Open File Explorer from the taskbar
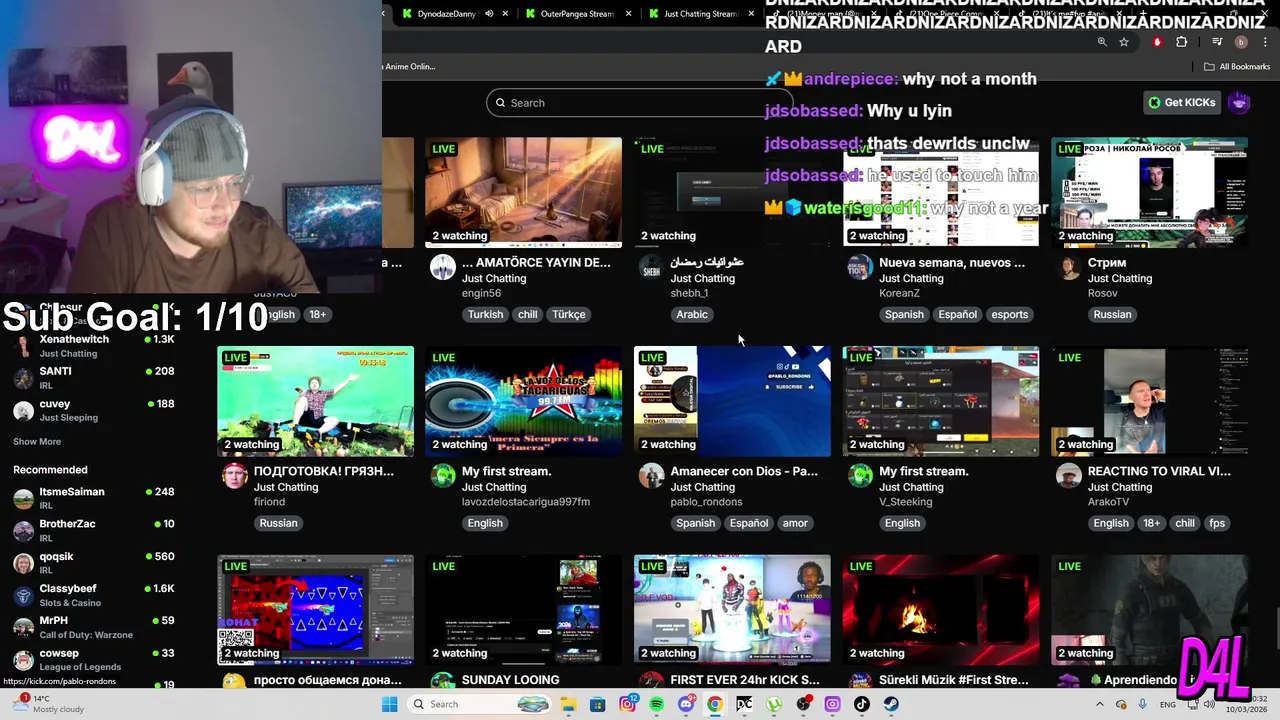 (568, 704)
